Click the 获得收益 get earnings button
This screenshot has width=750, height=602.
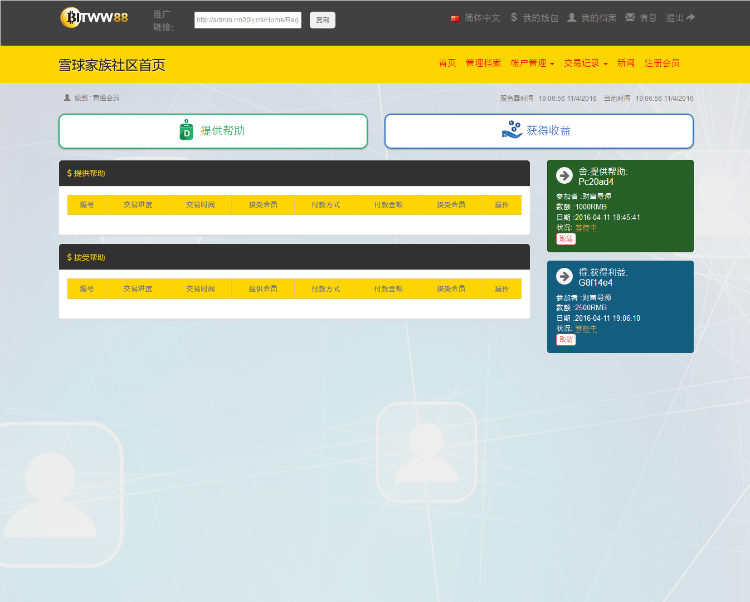[539, 131]
